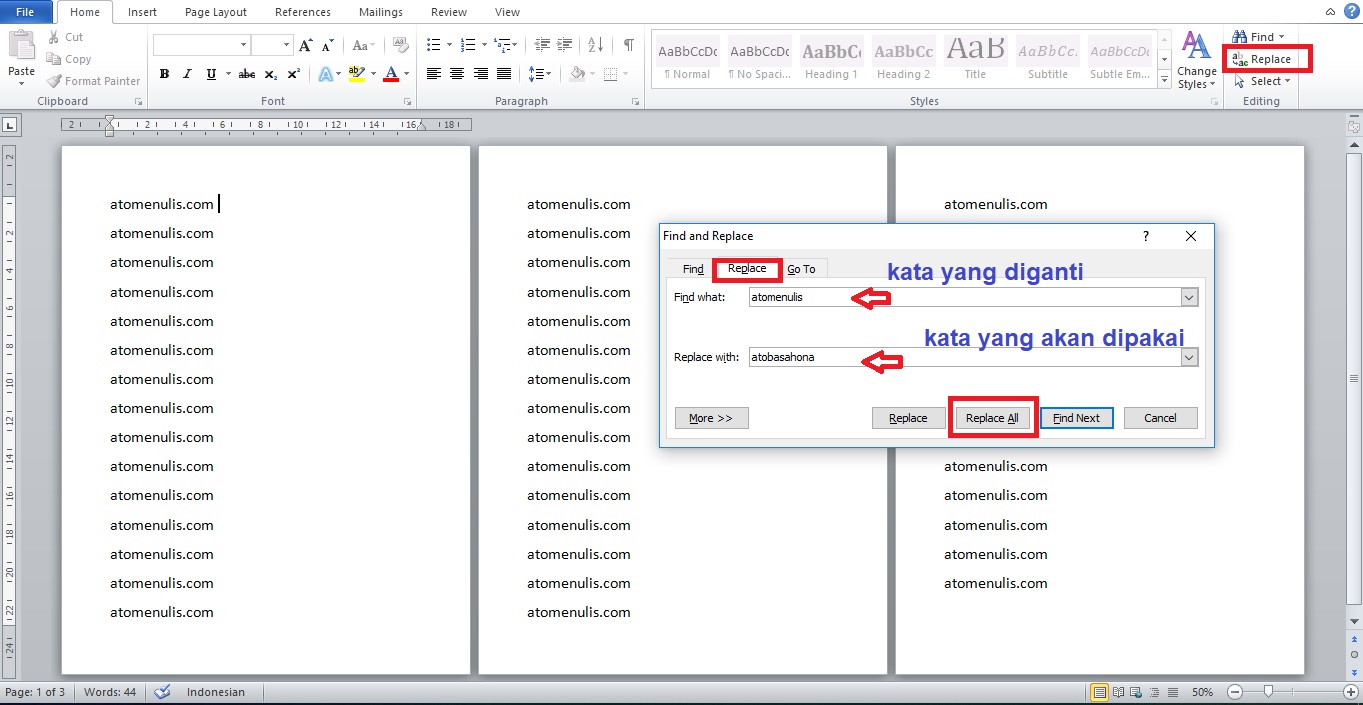Screen dimensions: 1363x705
Task: Expand the Find what history dropdown
Action: [1189, 297]
